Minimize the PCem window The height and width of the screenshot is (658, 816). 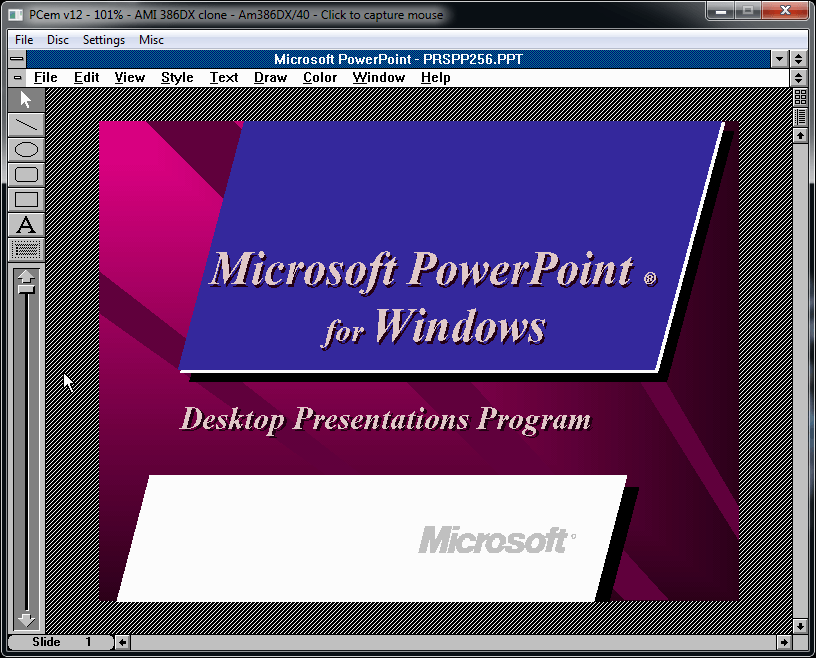pyautogui.click(x=720, y=10)
